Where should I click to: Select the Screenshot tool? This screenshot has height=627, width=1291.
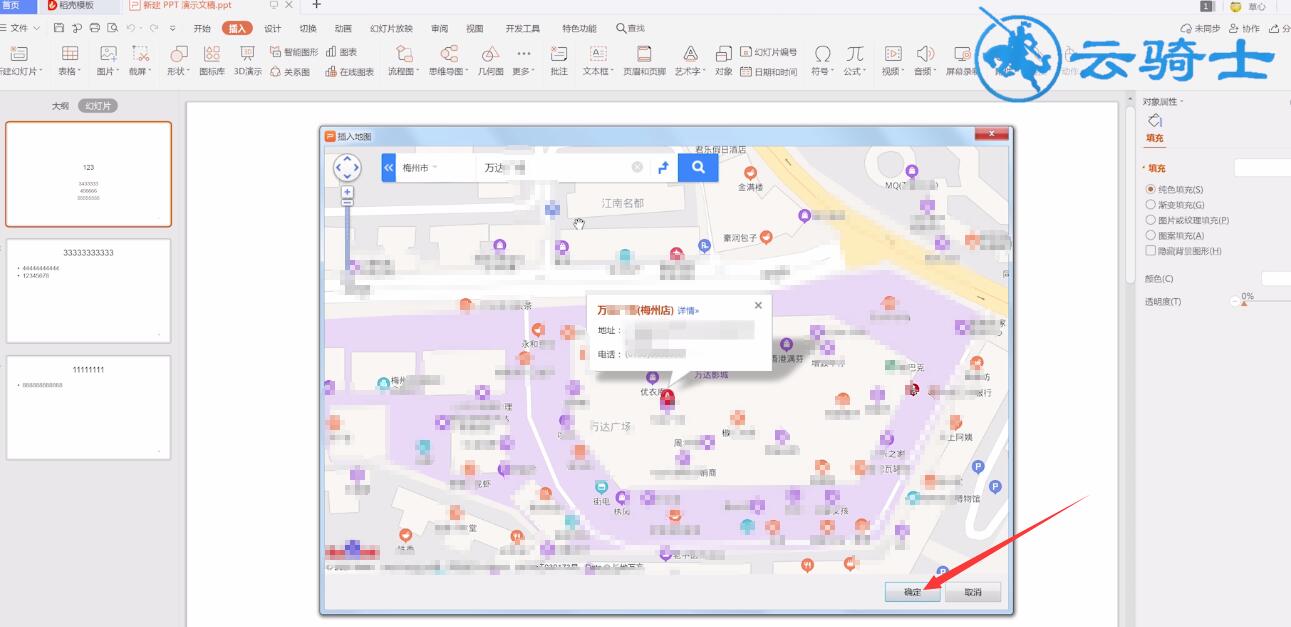(140, 60)
